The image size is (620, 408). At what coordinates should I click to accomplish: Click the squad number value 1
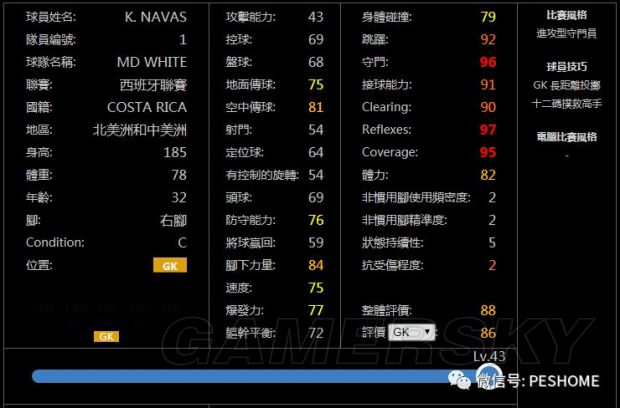pos(183,40)
